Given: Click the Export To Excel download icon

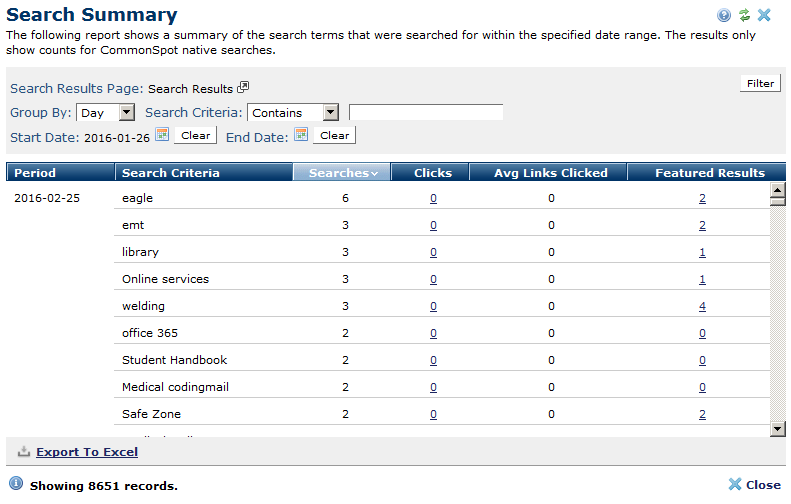Looking at the screenshot, I should 24,452.
